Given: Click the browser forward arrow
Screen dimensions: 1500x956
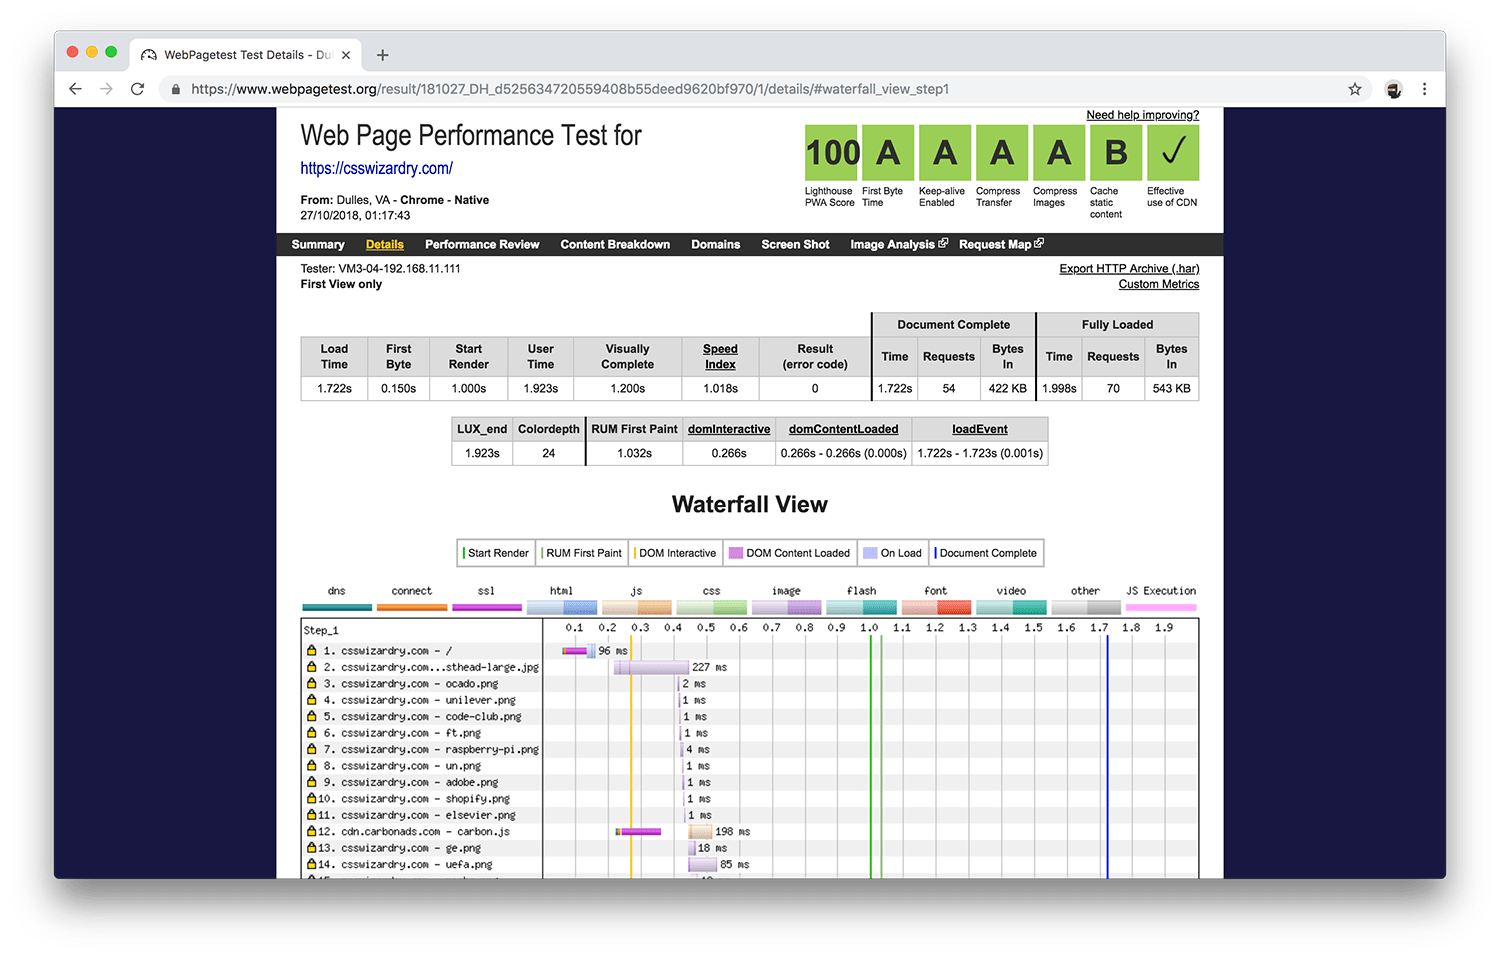Looking at the screenshot, I should pos(106,89).
